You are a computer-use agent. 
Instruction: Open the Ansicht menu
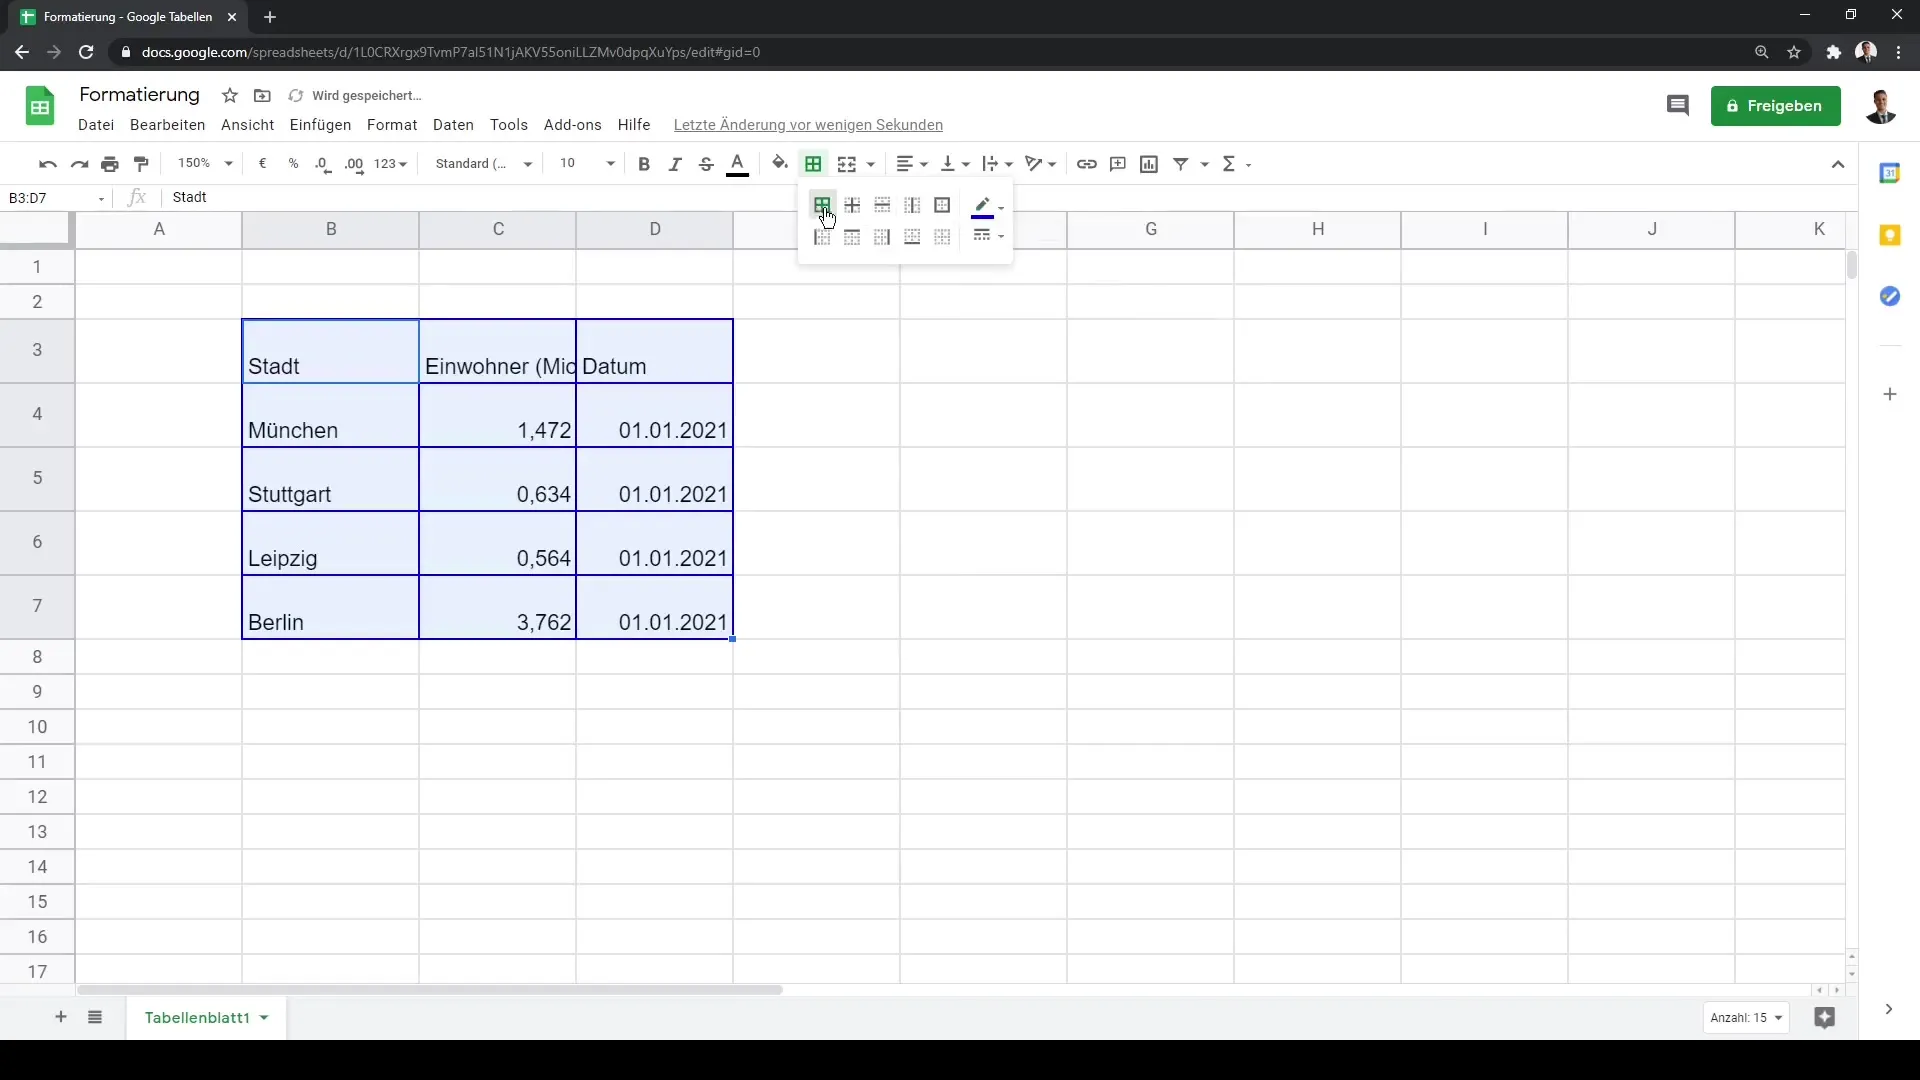tap(248, 125)
